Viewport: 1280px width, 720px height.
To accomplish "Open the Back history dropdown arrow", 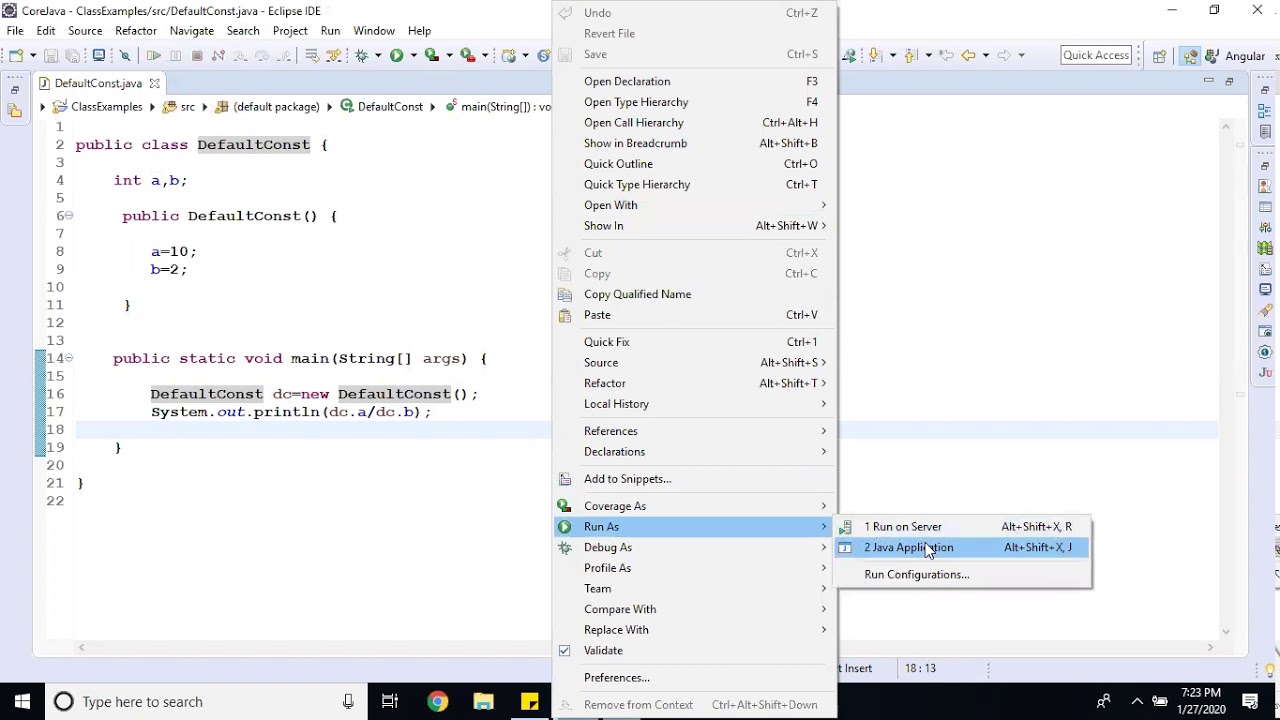I will [x=986, y=55].
